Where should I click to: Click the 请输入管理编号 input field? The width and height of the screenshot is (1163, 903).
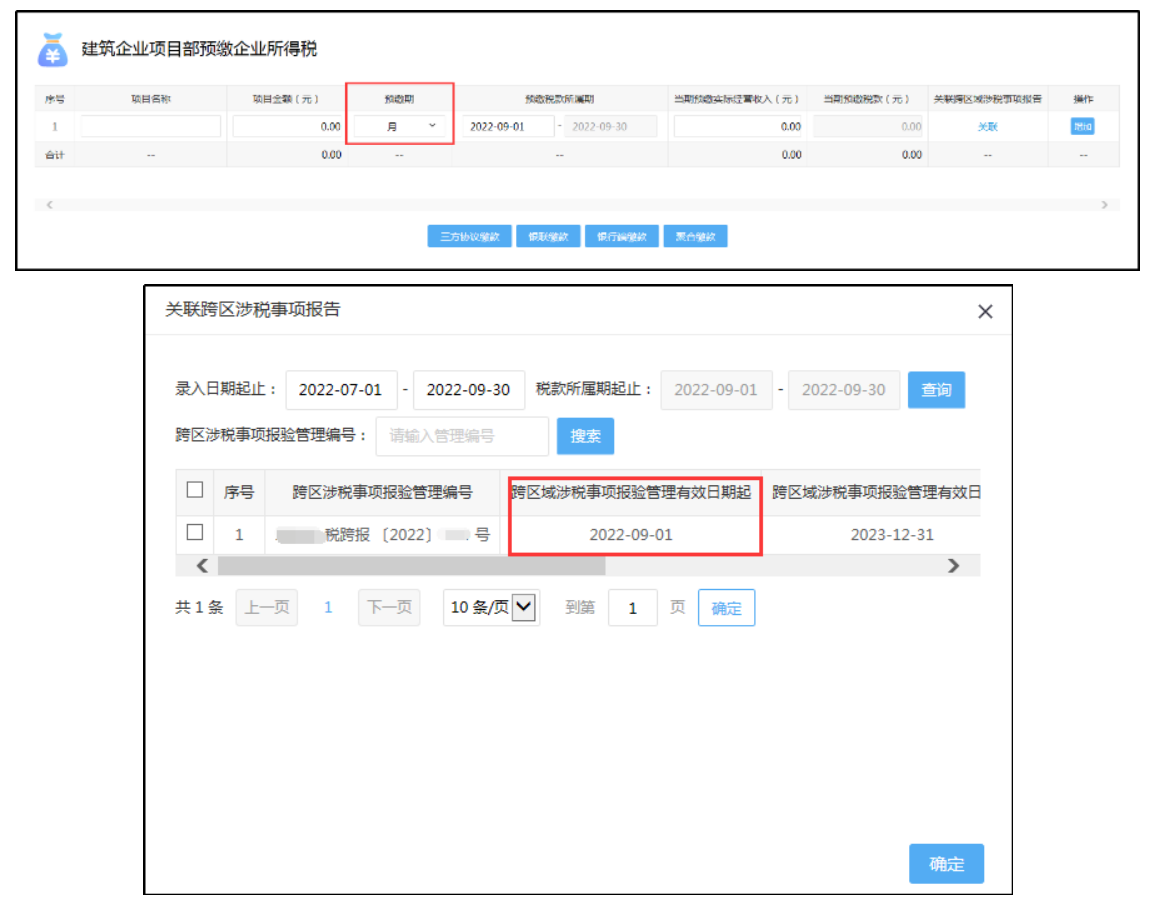click(x=462, y=436)
